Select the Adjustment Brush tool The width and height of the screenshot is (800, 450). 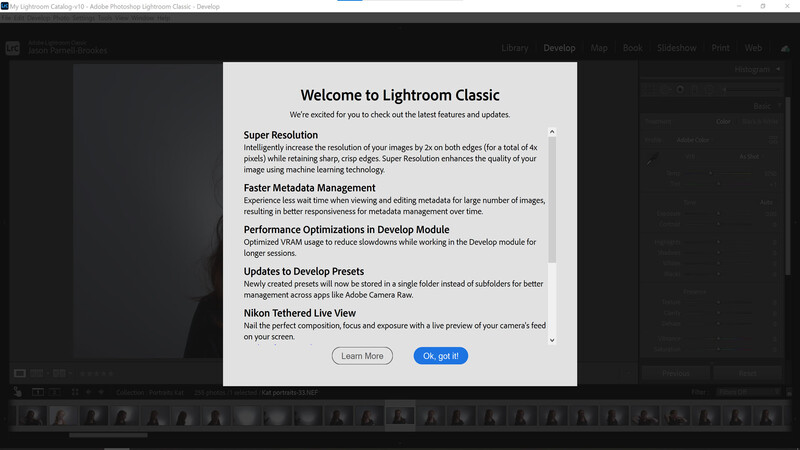pyautogui.click(x=750, y=89)
